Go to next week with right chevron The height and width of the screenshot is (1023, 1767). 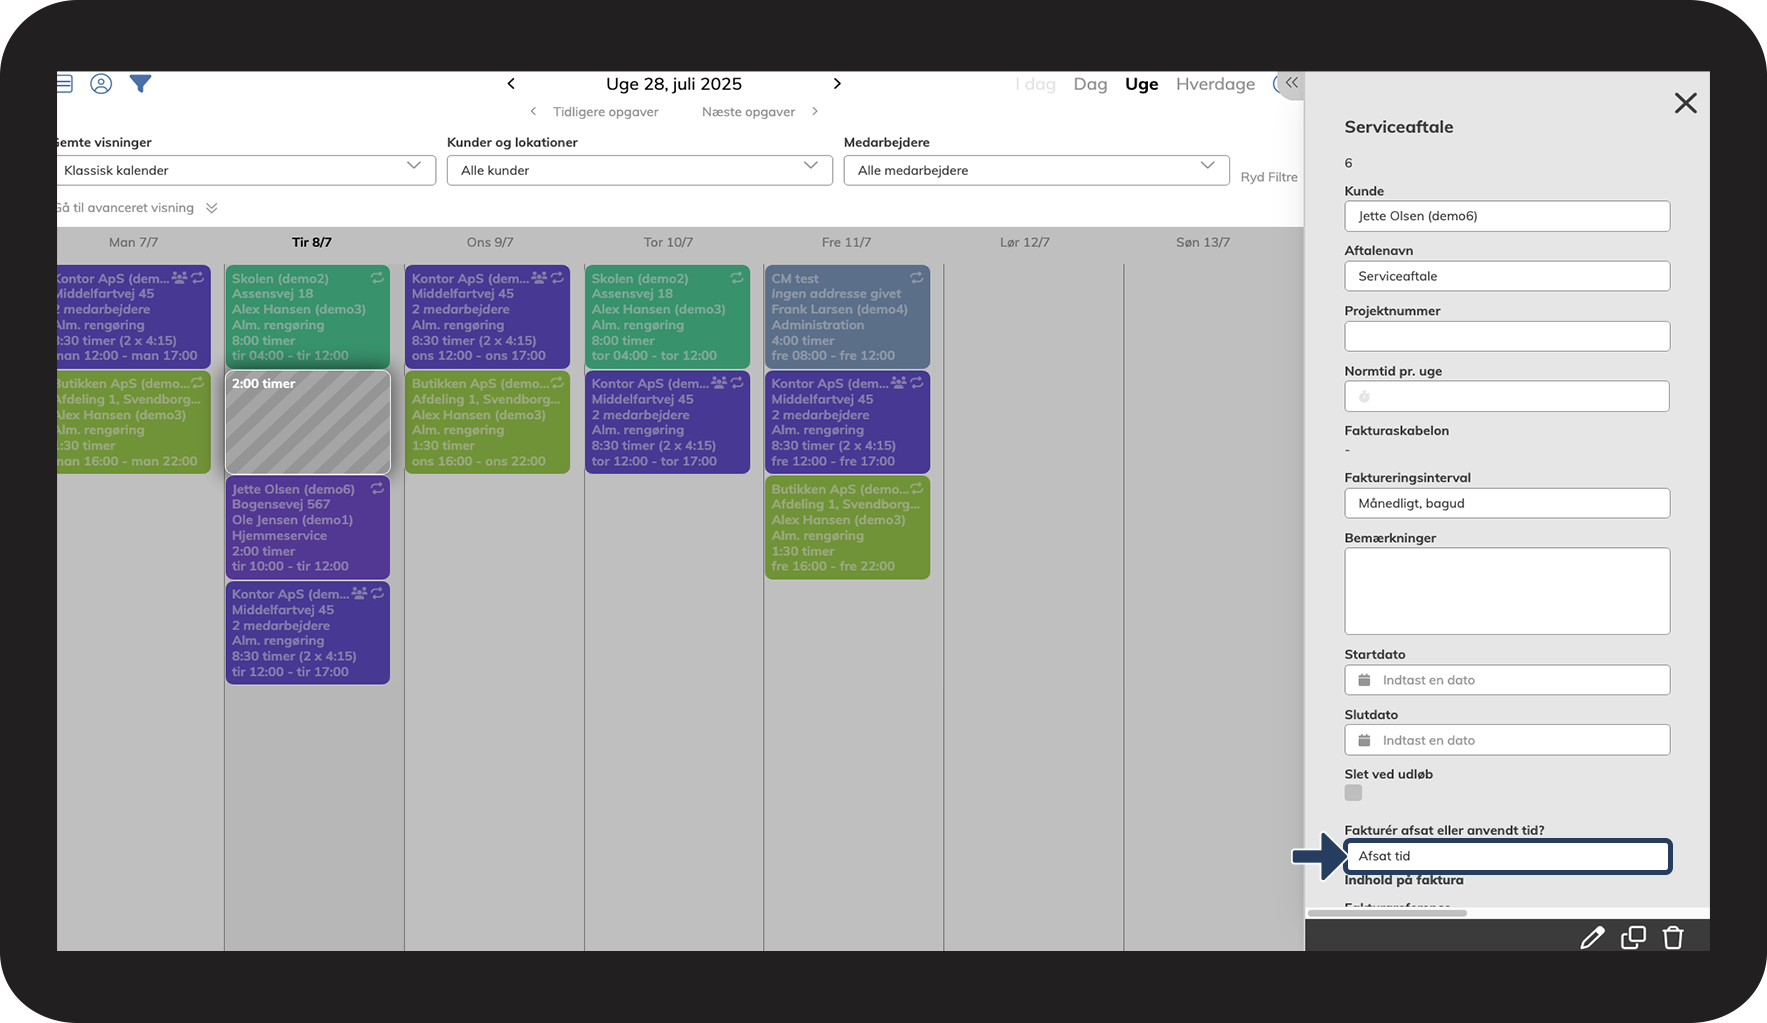point(837,84)
